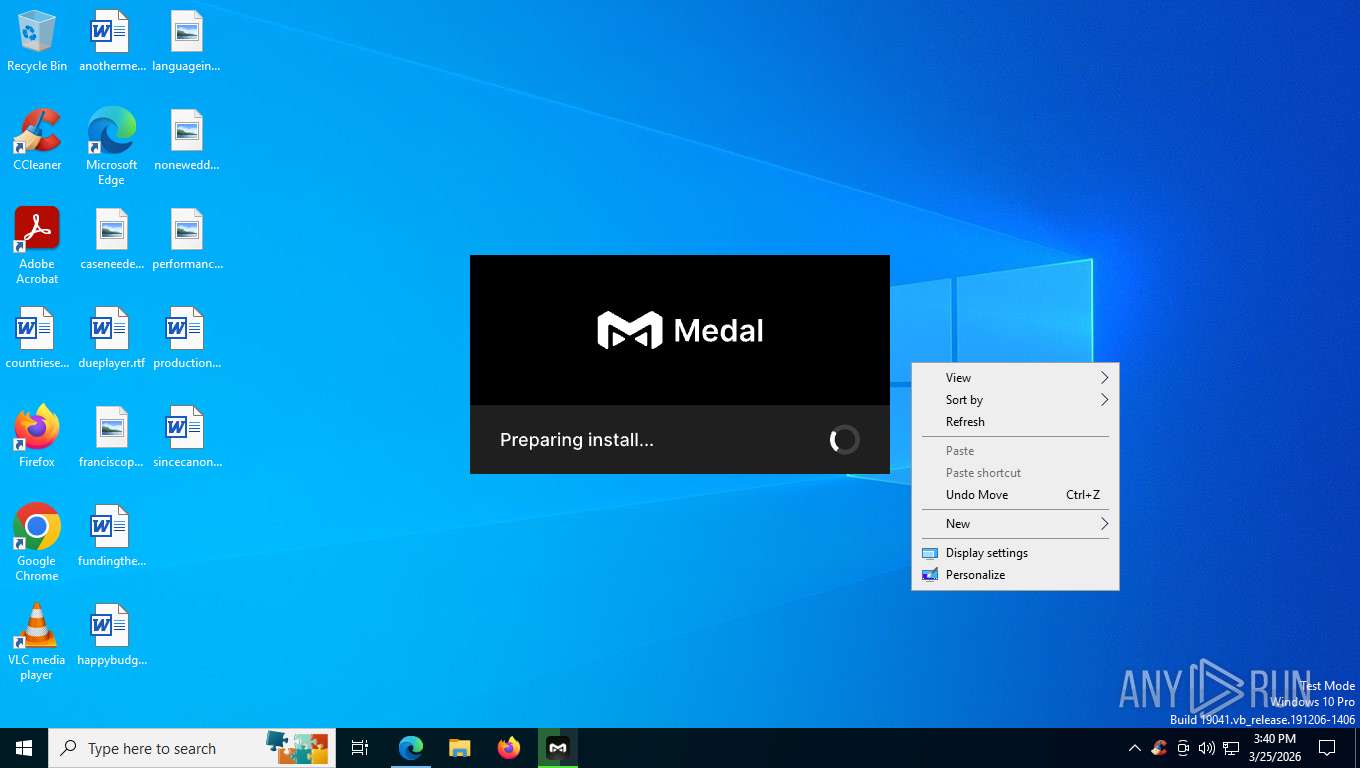1360x768 pixels.
Task: Open the Action Center notifications icon
Action: tap(1327, 748)
